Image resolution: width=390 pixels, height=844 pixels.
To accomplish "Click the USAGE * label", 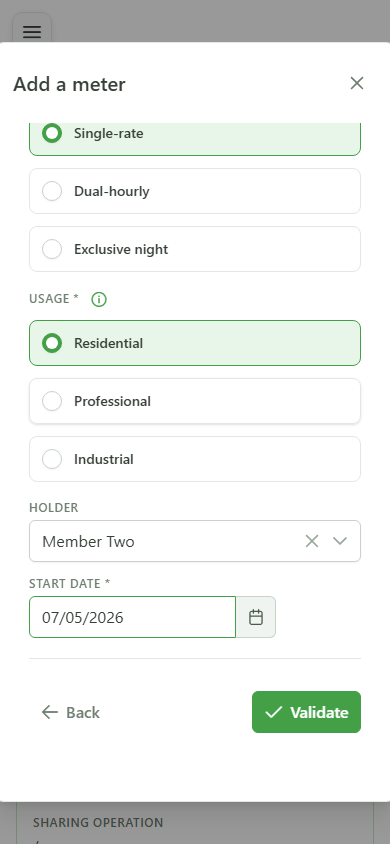I will (x=54, y=299).
